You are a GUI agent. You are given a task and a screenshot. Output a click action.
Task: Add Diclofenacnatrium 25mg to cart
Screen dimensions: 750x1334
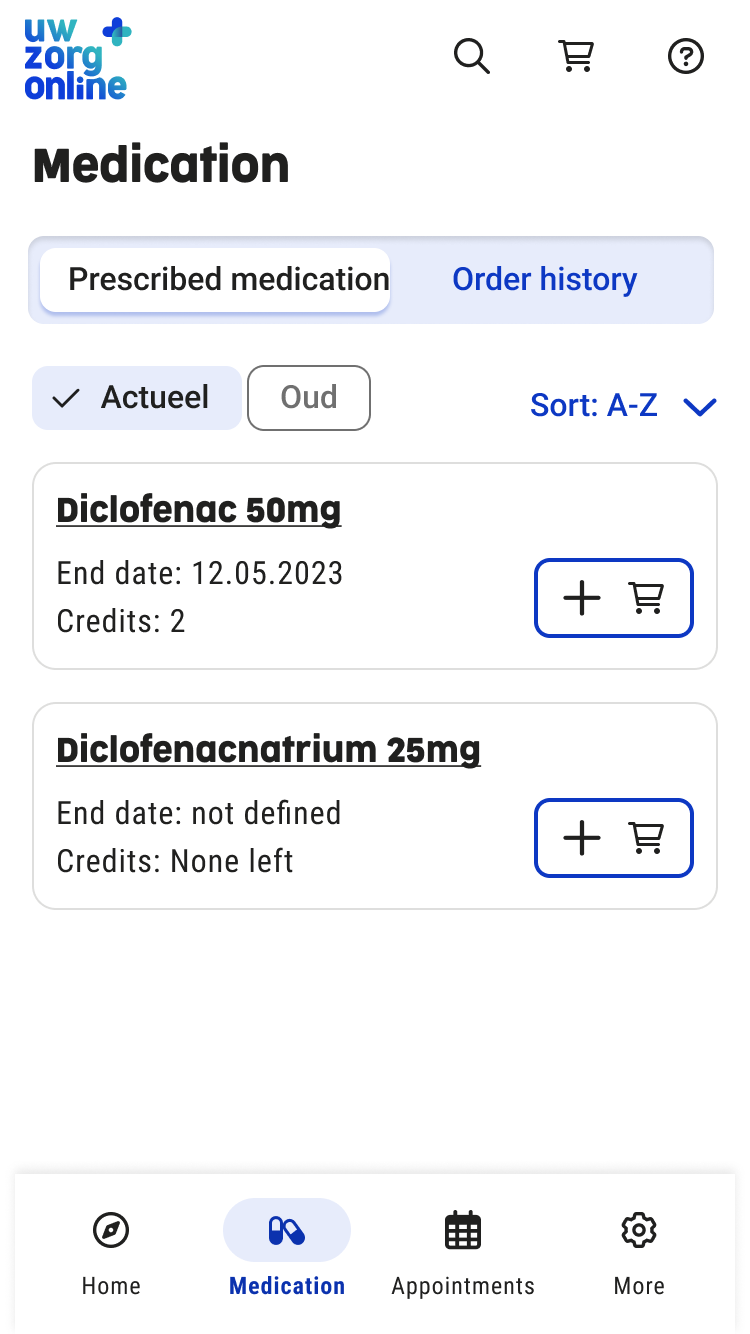point(614,838)
